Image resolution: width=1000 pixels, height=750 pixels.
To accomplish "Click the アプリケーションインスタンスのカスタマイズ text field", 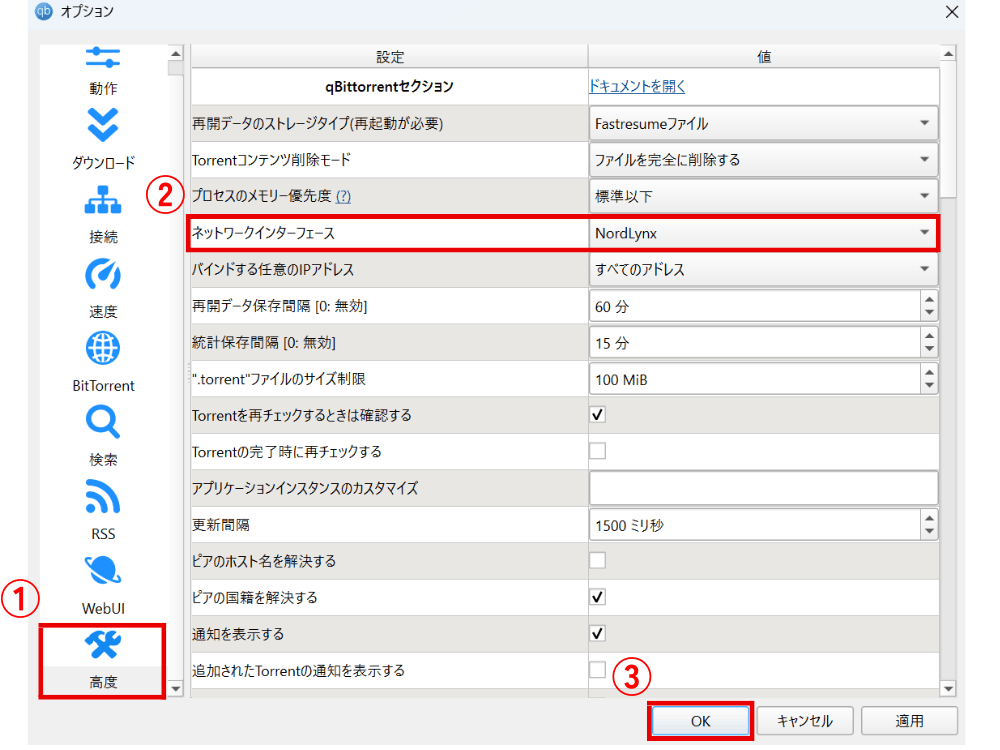I will coord(763,488).
